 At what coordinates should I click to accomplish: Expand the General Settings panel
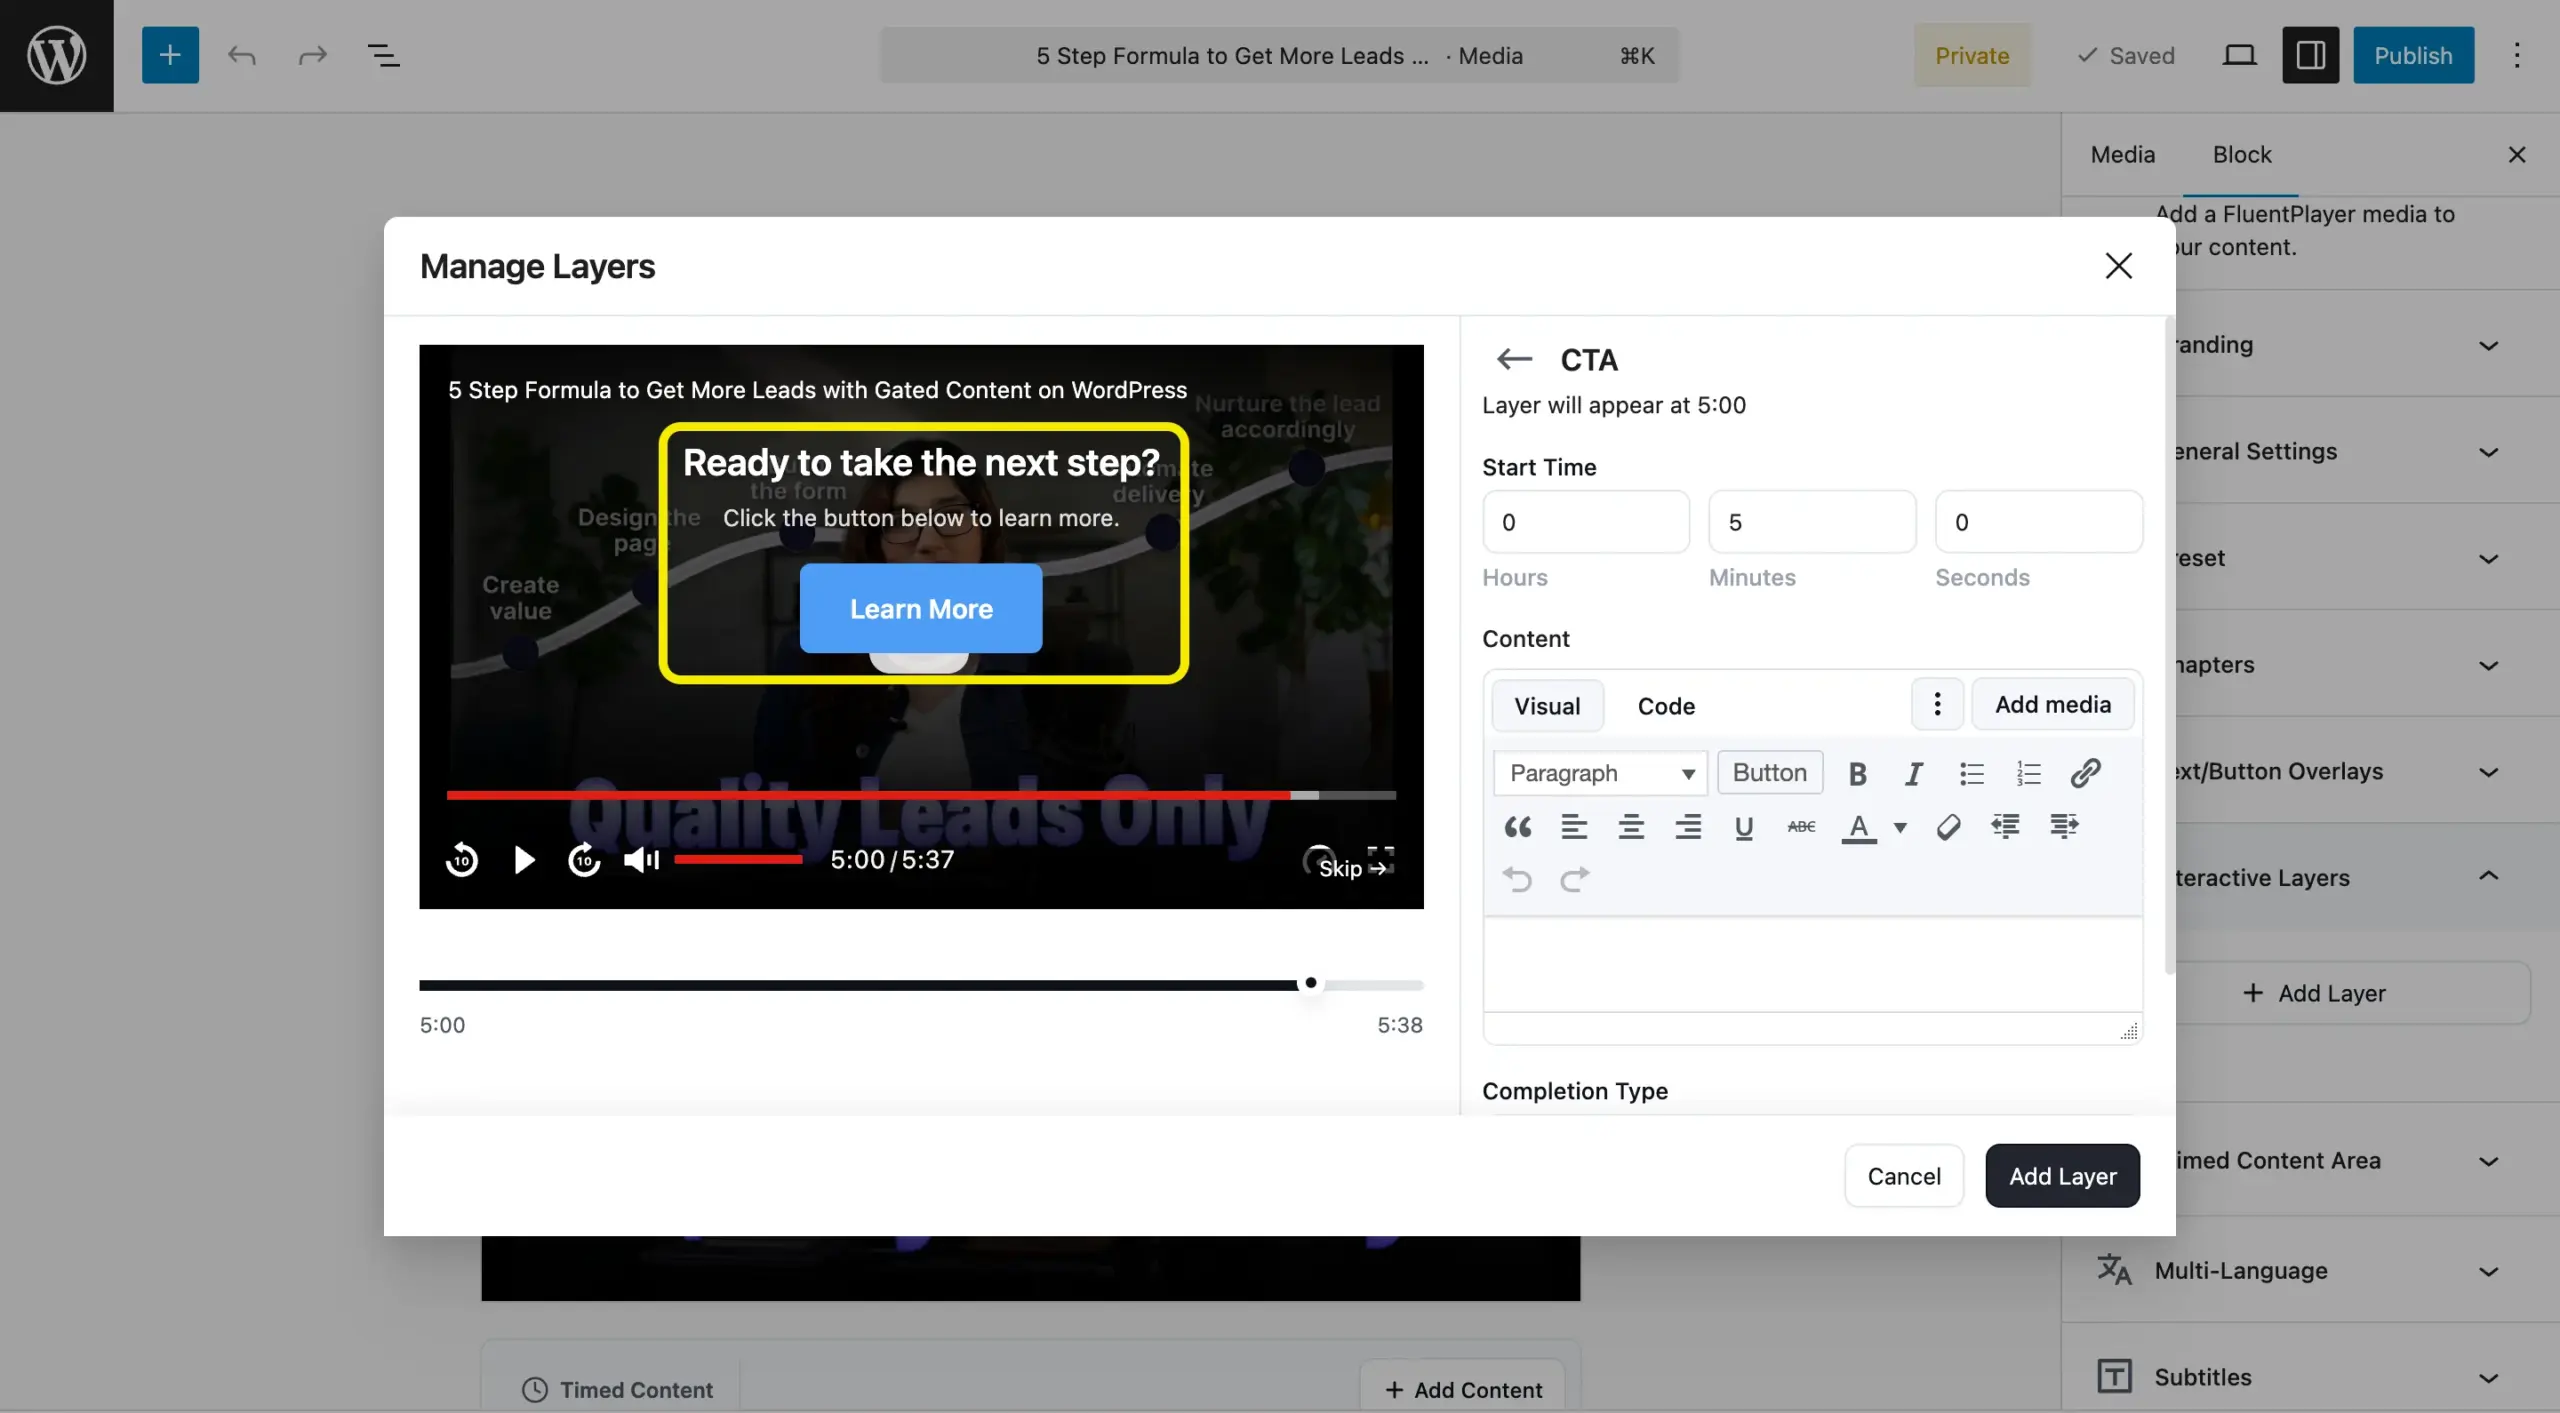[2367, 451]
